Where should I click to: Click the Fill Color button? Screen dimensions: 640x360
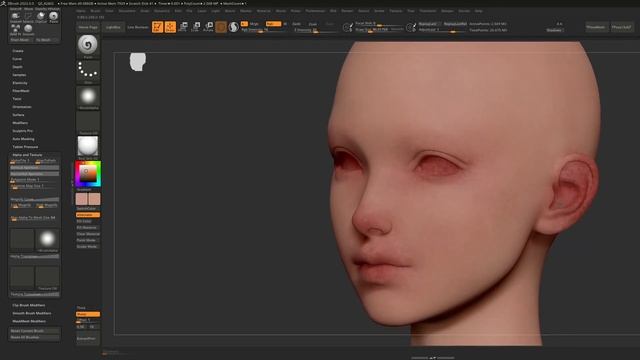pyautogui.click(x=88, y=221)
